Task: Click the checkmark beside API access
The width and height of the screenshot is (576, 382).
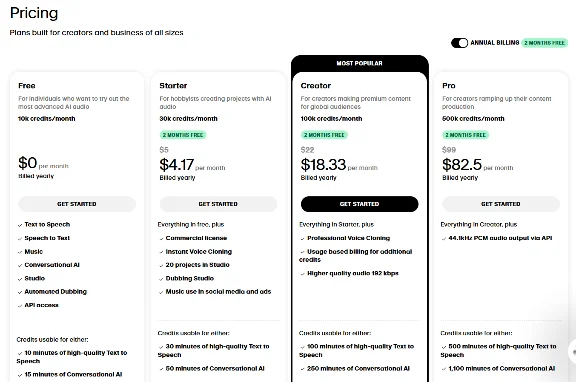Action: click(x=20, y=306)
